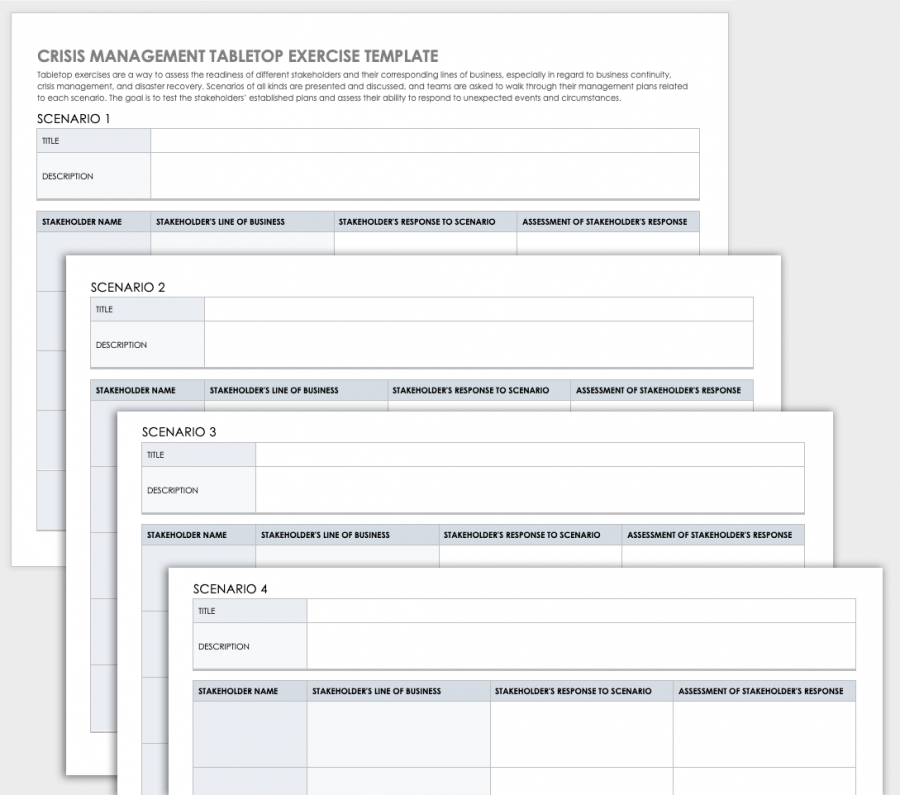
Task: Click the Scenario 1 Title input field
Action: click(424, 141)
